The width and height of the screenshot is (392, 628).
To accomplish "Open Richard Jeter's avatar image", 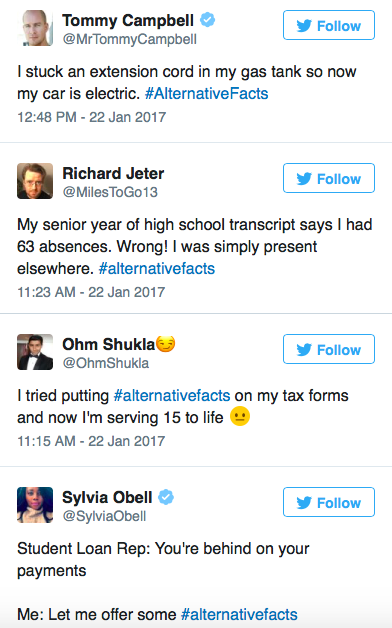I will click(x=35, y=181).
